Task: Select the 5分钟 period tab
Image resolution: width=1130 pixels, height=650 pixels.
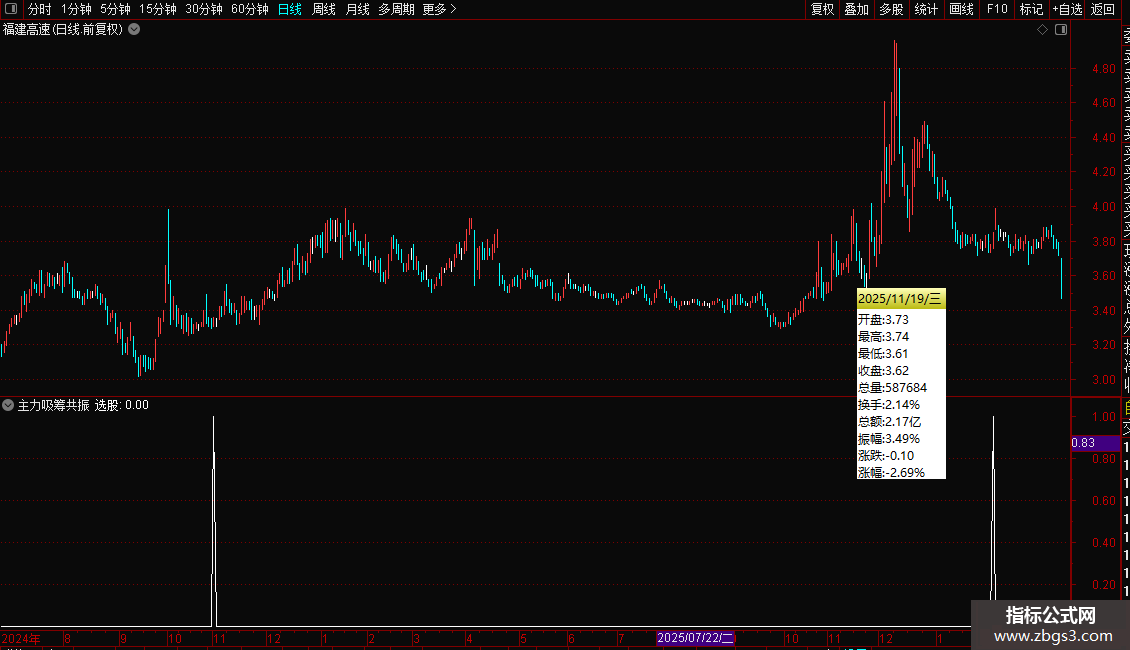Action: click(x=115, y=9)
